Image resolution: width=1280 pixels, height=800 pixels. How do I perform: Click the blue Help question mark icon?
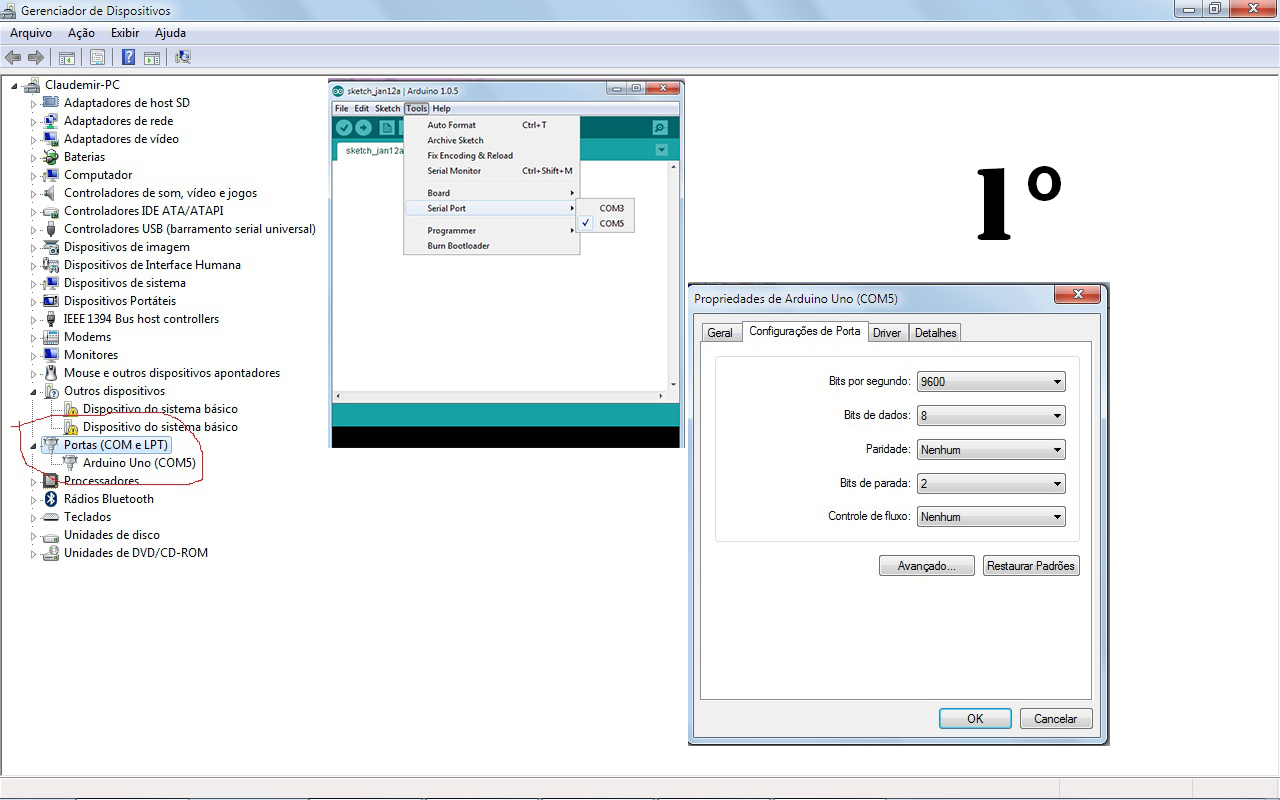[x=129, y=57]
